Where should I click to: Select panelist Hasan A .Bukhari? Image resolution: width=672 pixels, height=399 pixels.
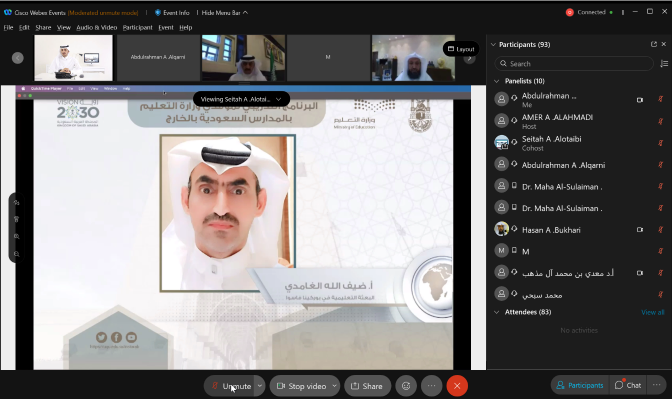(579, 230)
